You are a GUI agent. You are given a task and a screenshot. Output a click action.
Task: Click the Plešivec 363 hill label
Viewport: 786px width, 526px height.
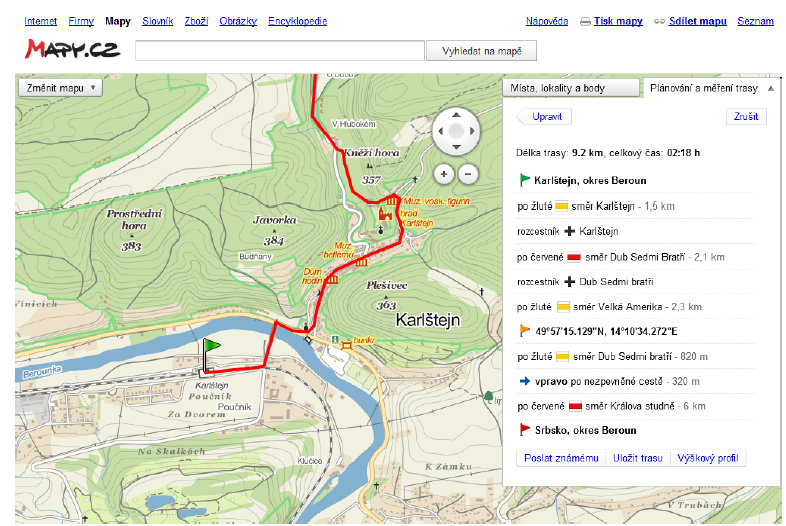click(386, 295)
